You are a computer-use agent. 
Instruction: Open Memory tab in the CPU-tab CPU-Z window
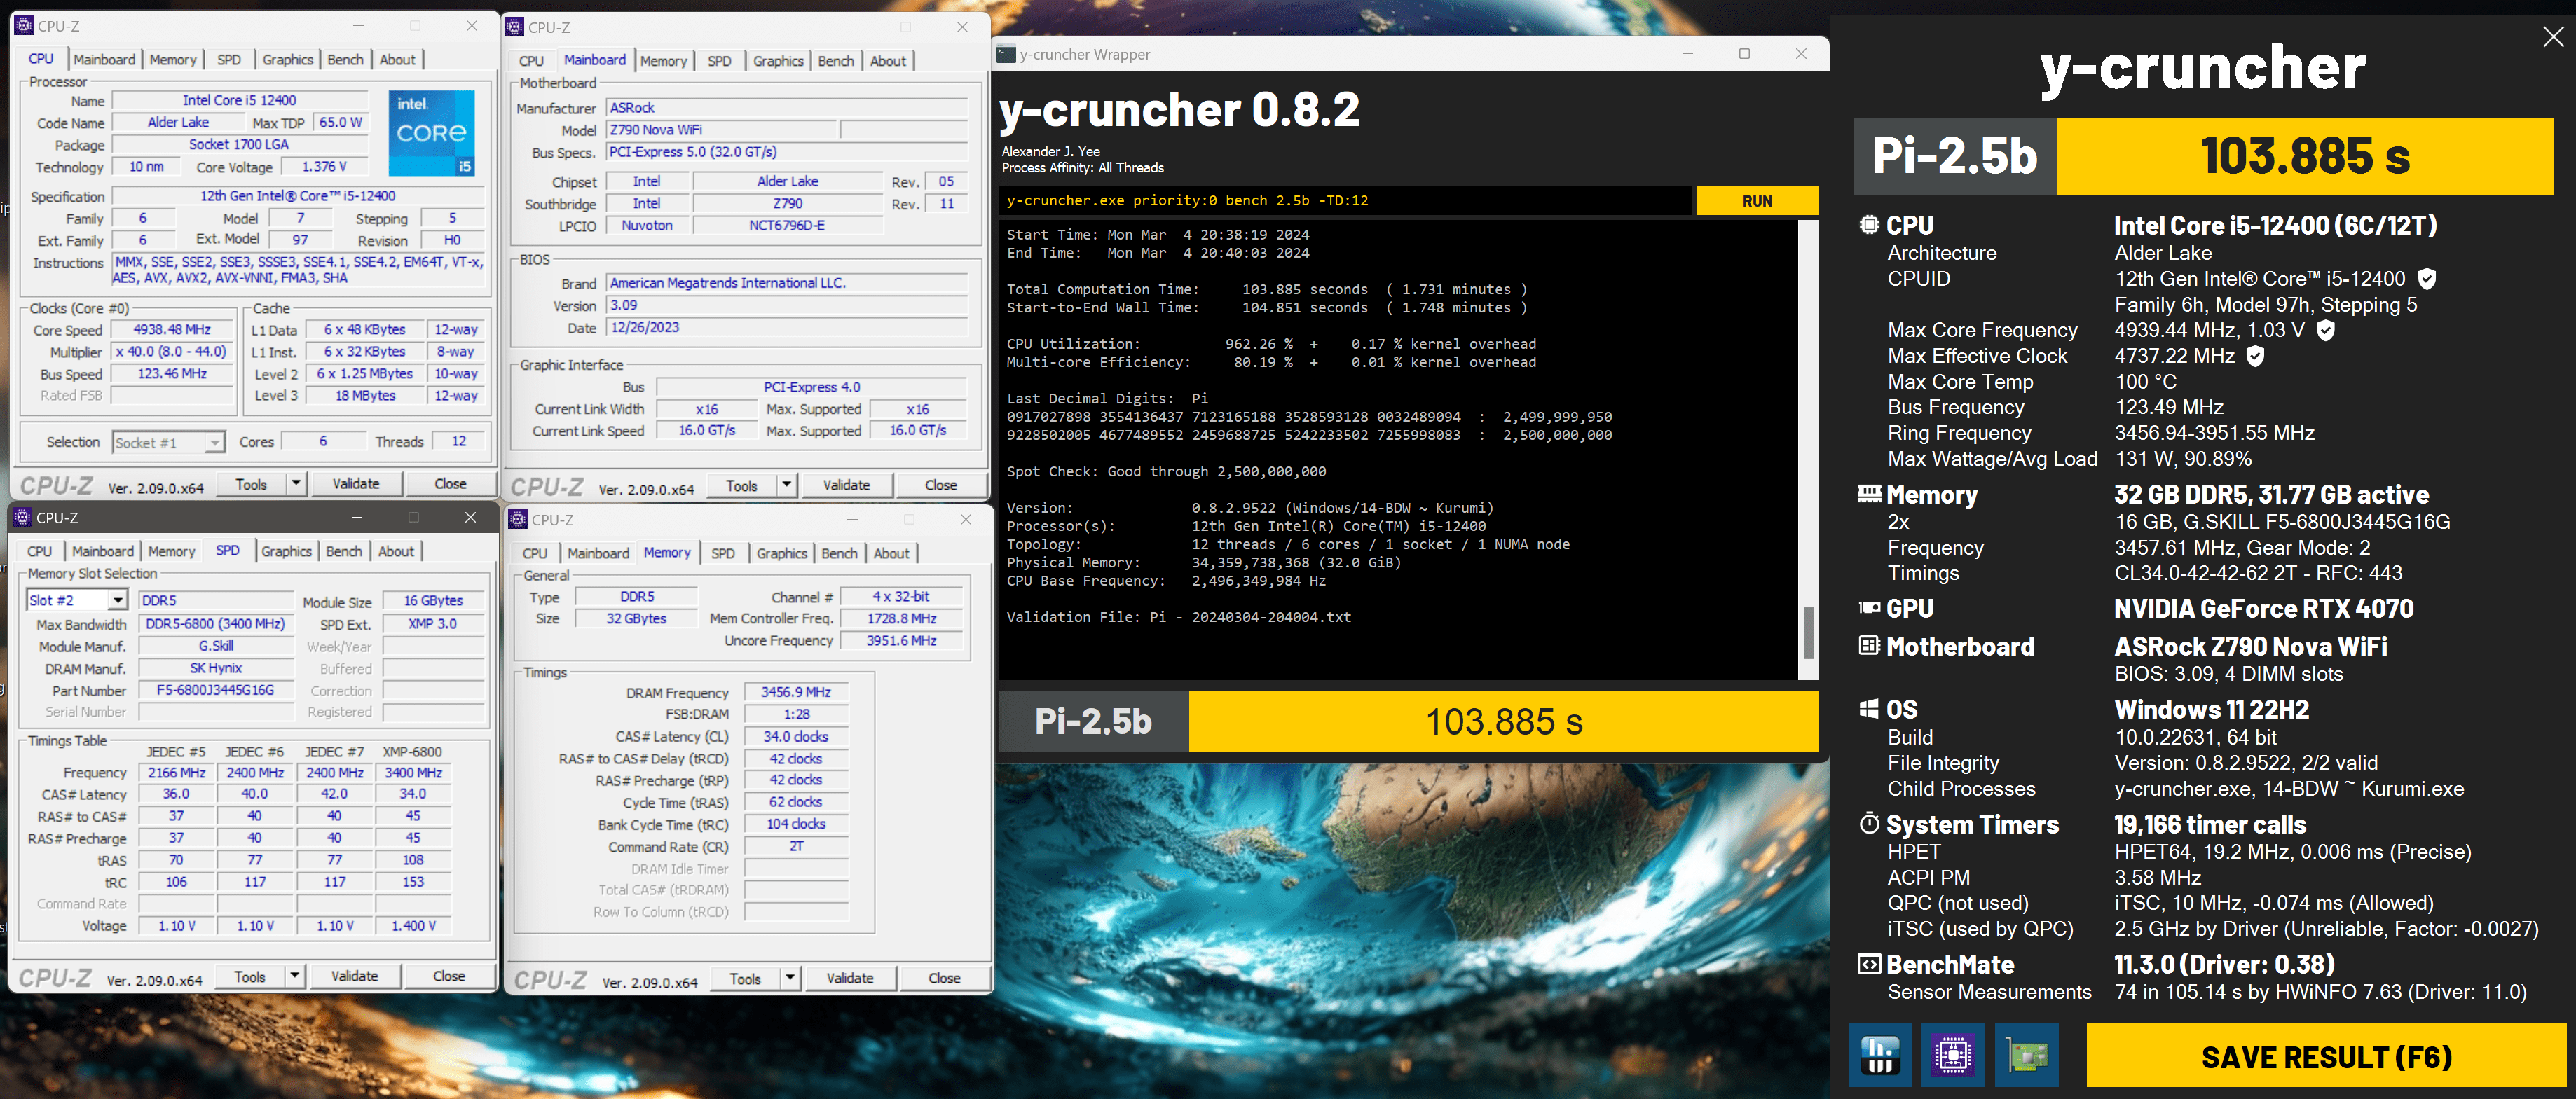173,60
